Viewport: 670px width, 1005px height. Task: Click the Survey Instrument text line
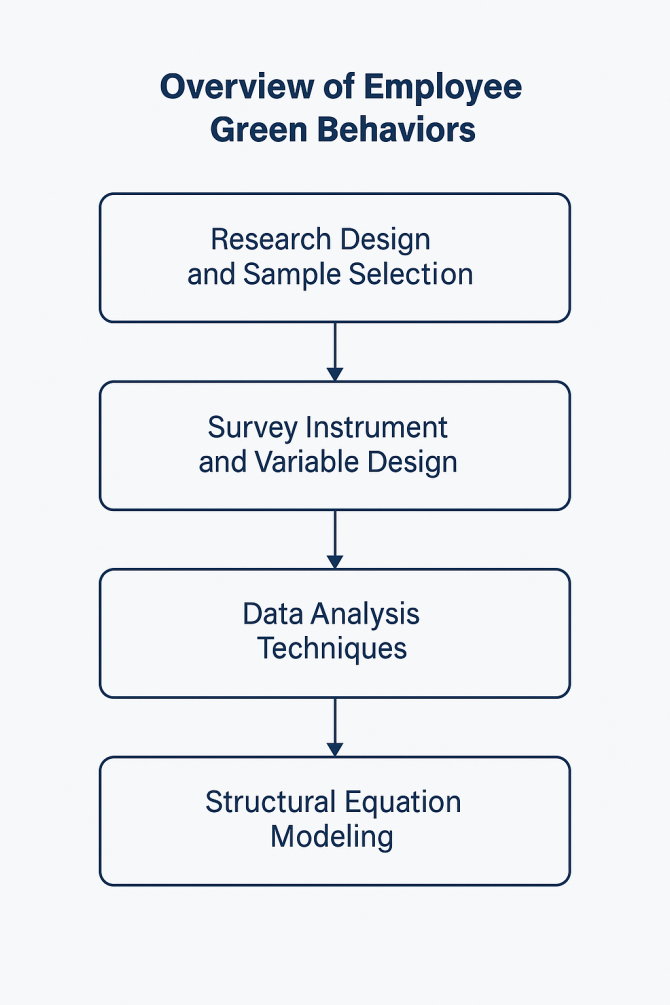tap(328, 428)
